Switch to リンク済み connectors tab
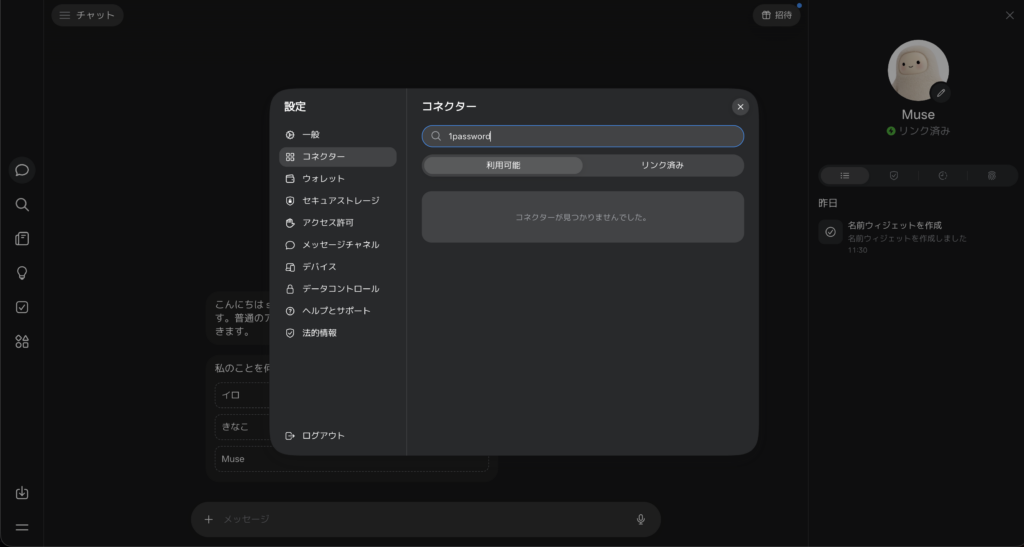Image resolution: width=1024 pixels, height=547 pixels. pyautogui.click(x=662, y=165)
